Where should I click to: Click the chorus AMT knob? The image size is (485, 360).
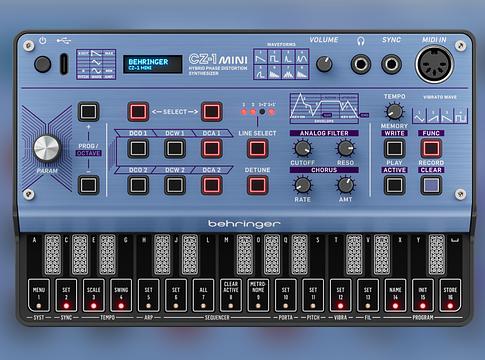(346, 185)
